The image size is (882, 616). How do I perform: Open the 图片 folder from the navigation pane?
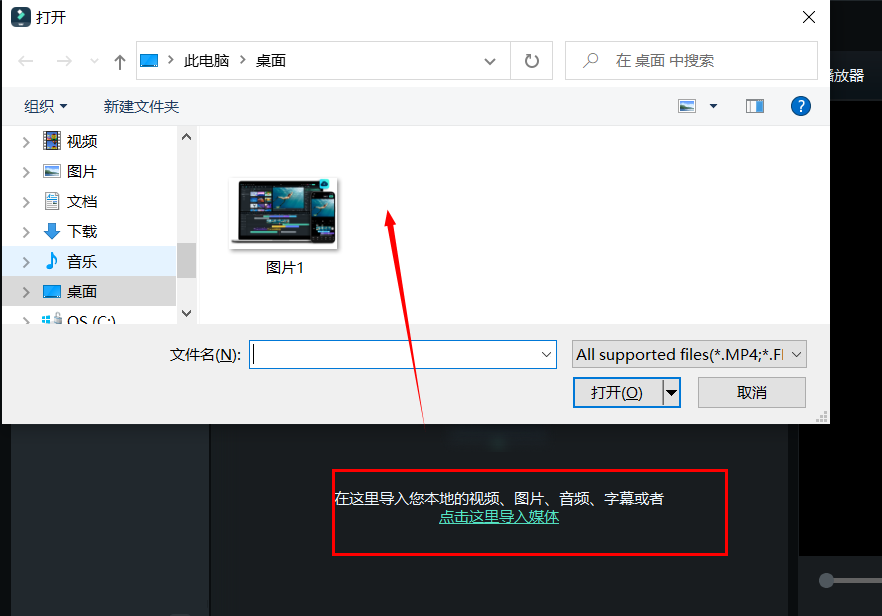81,170
